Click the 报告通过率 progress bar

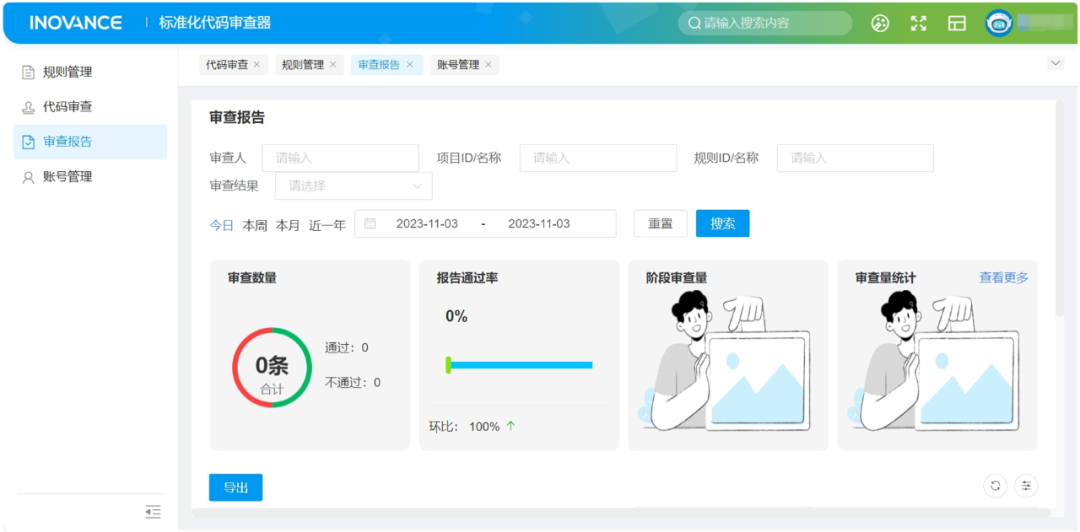[519, 365]
